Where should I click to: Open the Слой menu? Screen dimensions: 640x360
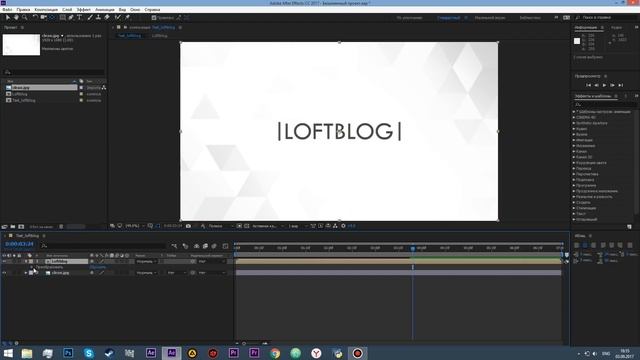67,9
